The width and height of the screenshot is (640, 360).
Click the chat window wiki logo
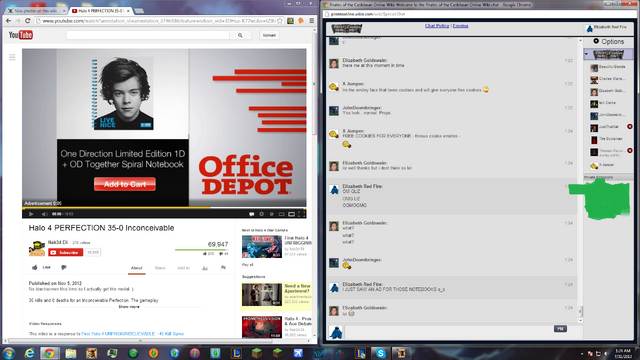347,29
